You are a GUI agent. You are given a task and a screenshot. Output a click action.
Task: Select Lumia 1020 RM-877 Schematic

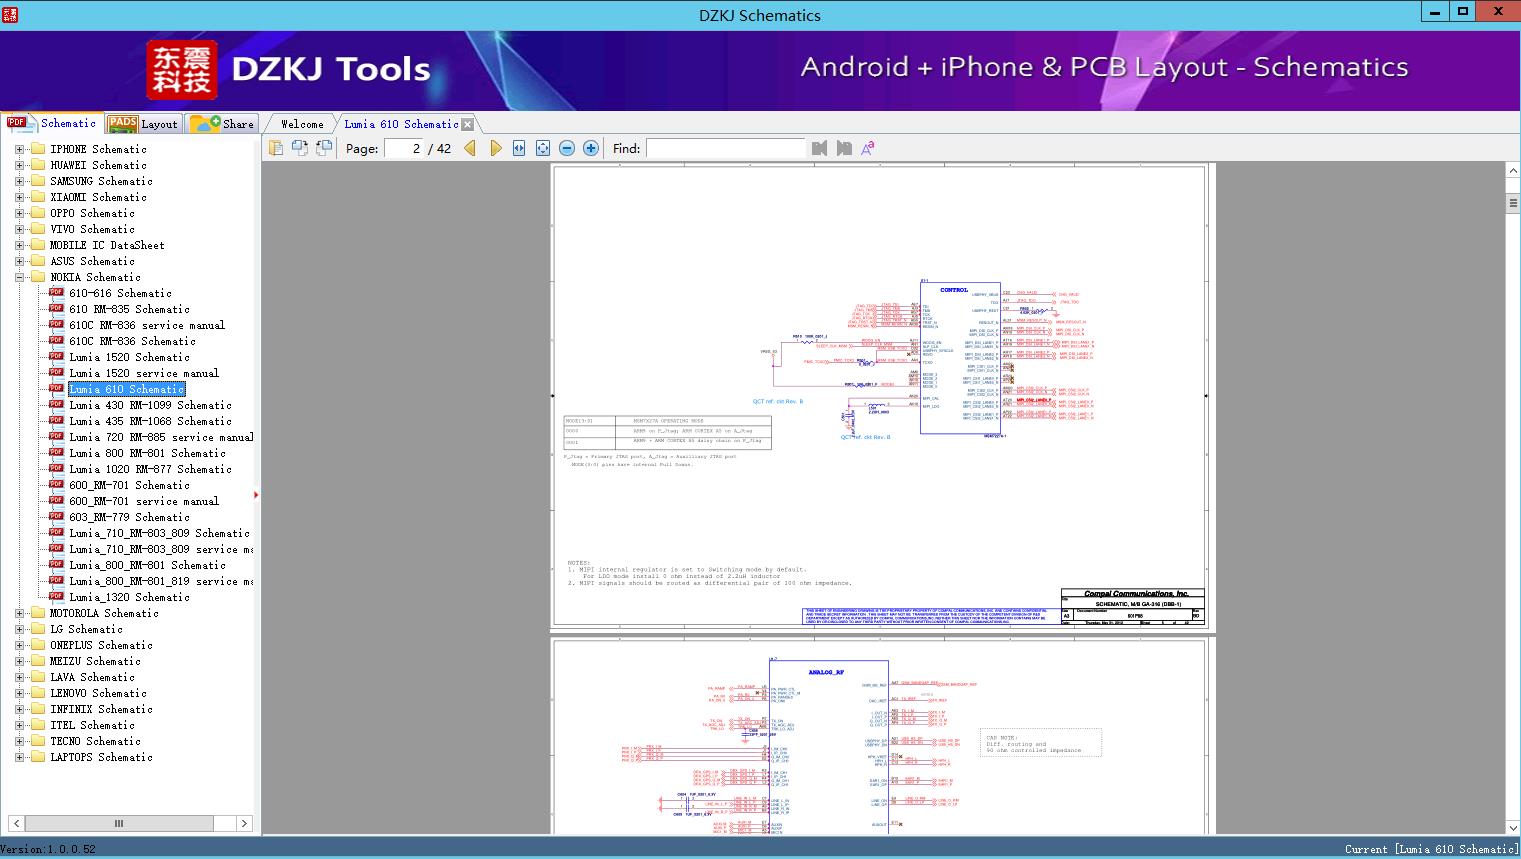click(150, 469)
